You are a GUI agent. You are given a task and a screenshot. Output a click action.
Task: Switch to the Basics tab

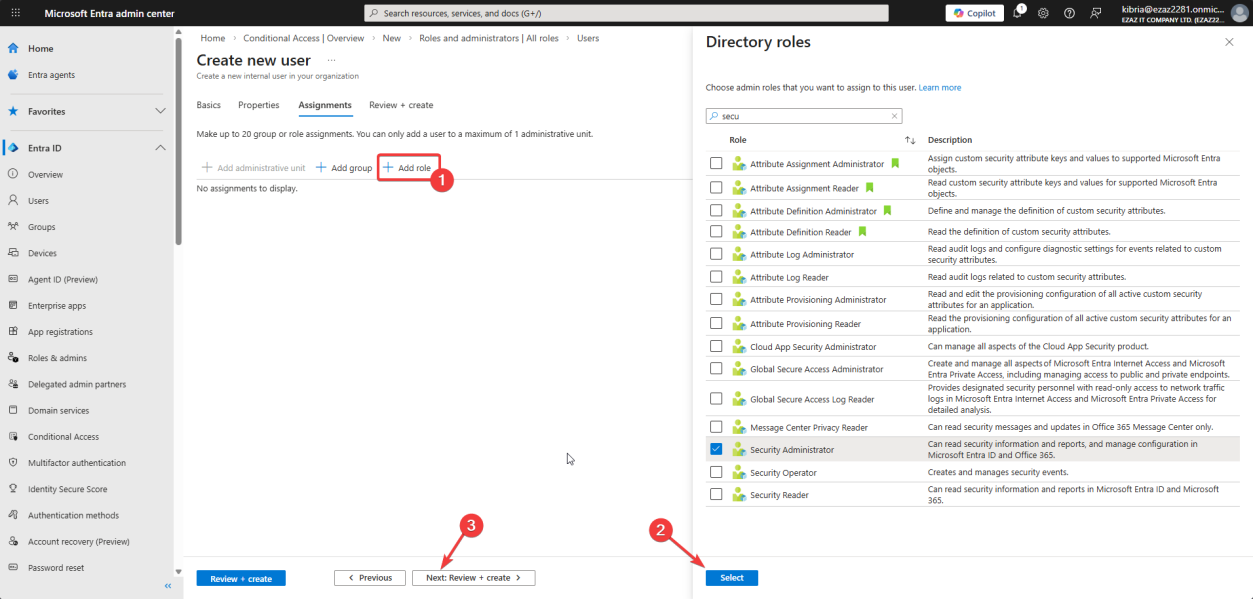pyautogui.click(x=208, y=105)
